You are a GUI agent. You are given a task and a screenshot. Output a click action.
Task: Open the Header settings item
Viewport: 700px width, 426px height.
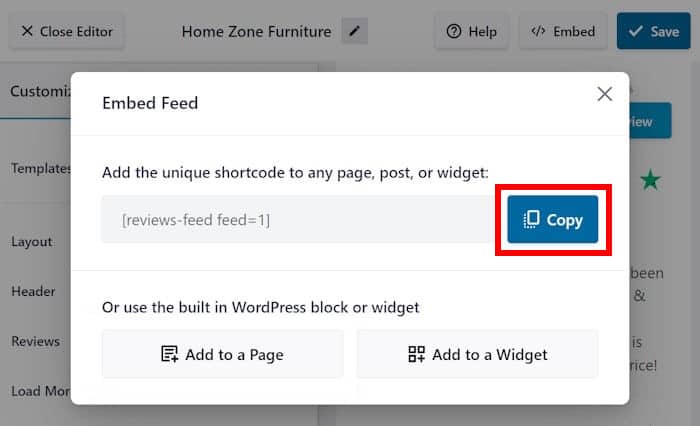pyautogui.click(x=33, y=291)
